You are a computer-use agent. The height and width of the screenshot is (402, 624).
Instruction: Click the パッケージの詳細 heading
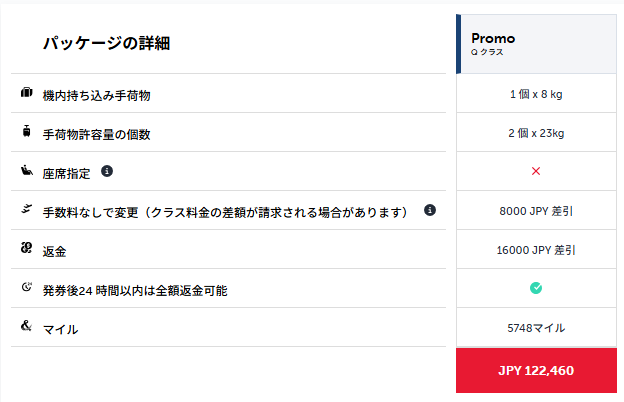[x=107, y=43]
